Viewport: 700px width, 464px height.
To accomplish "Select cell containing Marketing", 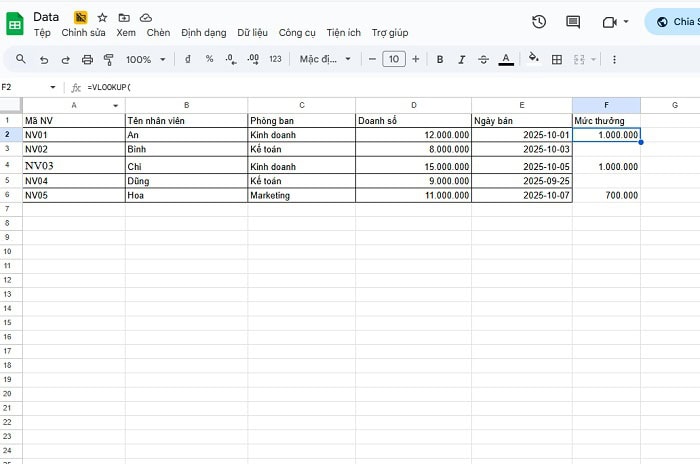I will point(301,196).
